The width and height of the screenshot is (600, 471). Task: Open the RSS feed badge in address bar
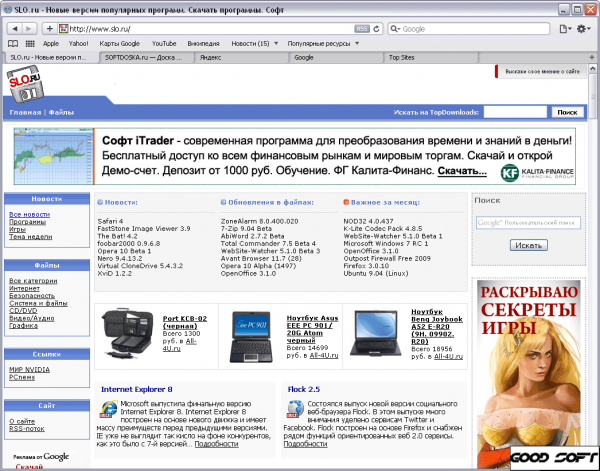[x=362, y=29]
